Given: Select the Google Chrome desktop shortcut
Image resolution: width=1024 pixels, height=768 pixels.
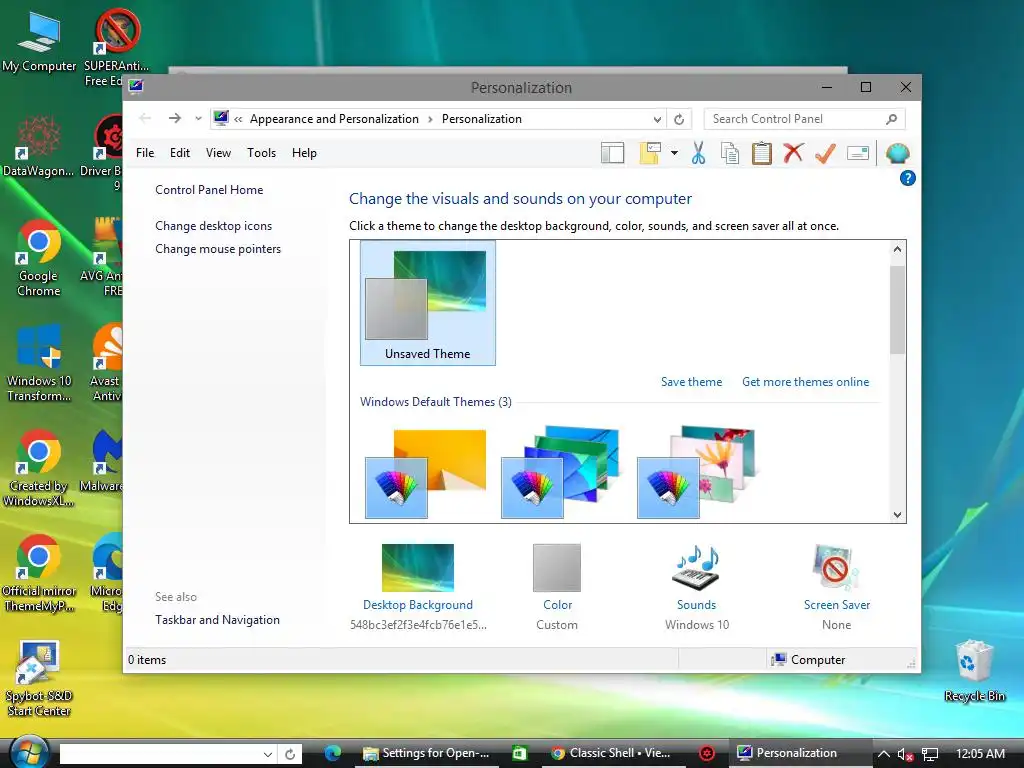Looking at the screenshot, I should click(x=39, y=259).
